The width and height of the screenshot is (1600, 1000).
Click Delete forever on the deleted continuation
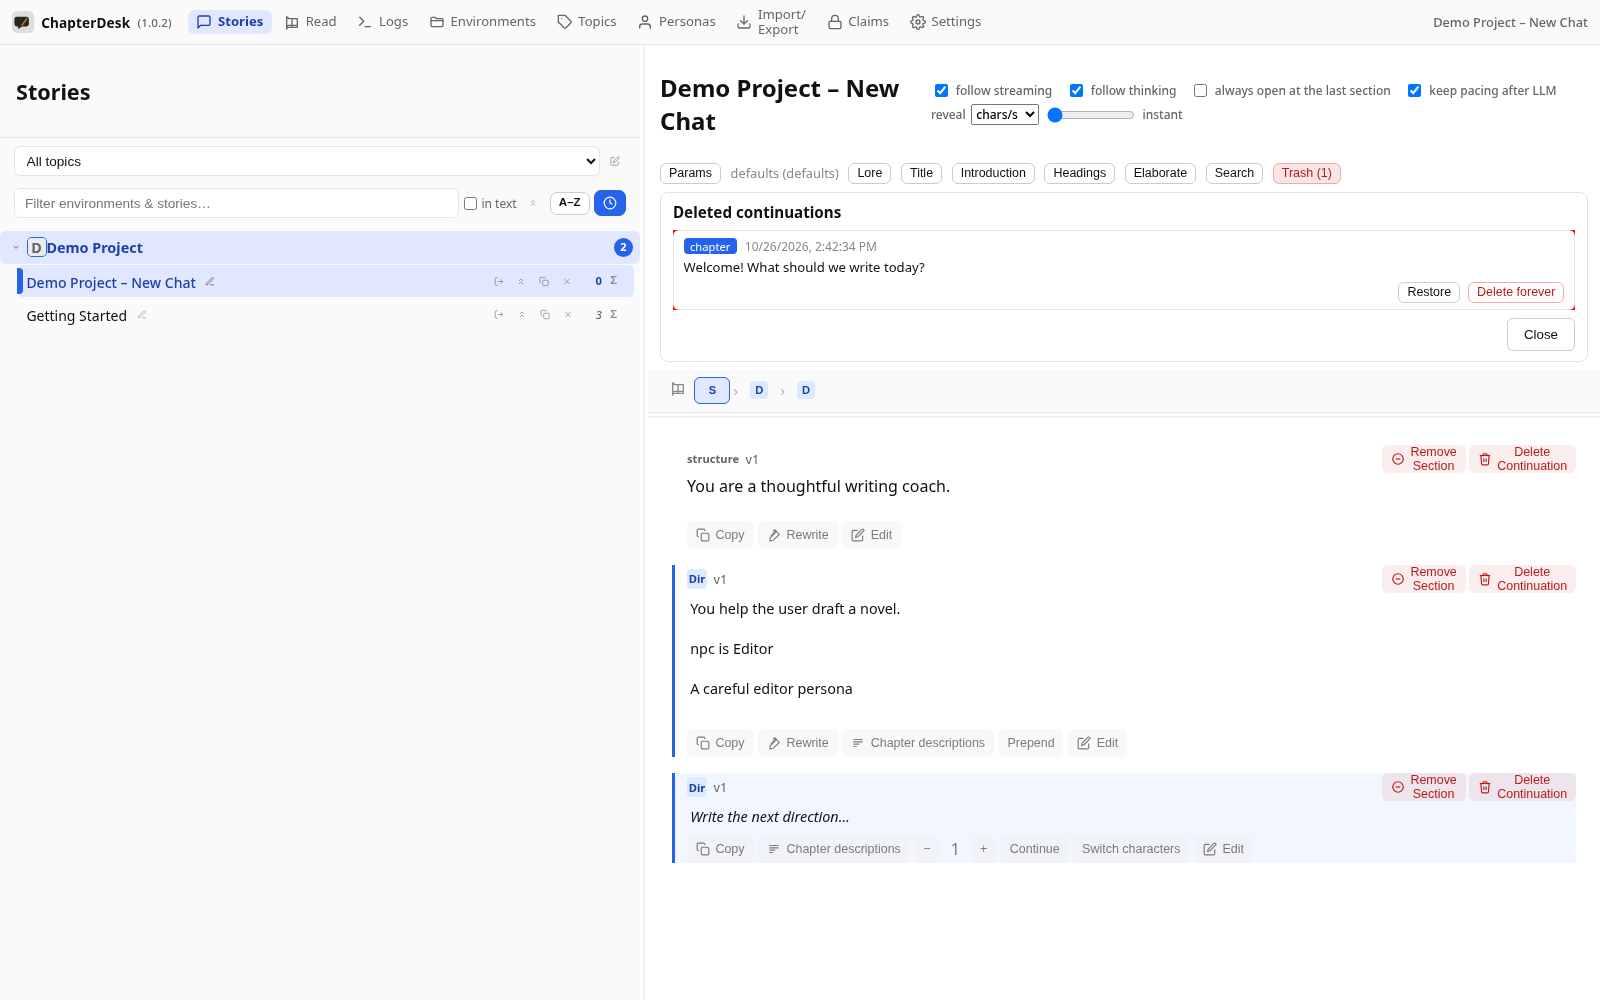1515,292
